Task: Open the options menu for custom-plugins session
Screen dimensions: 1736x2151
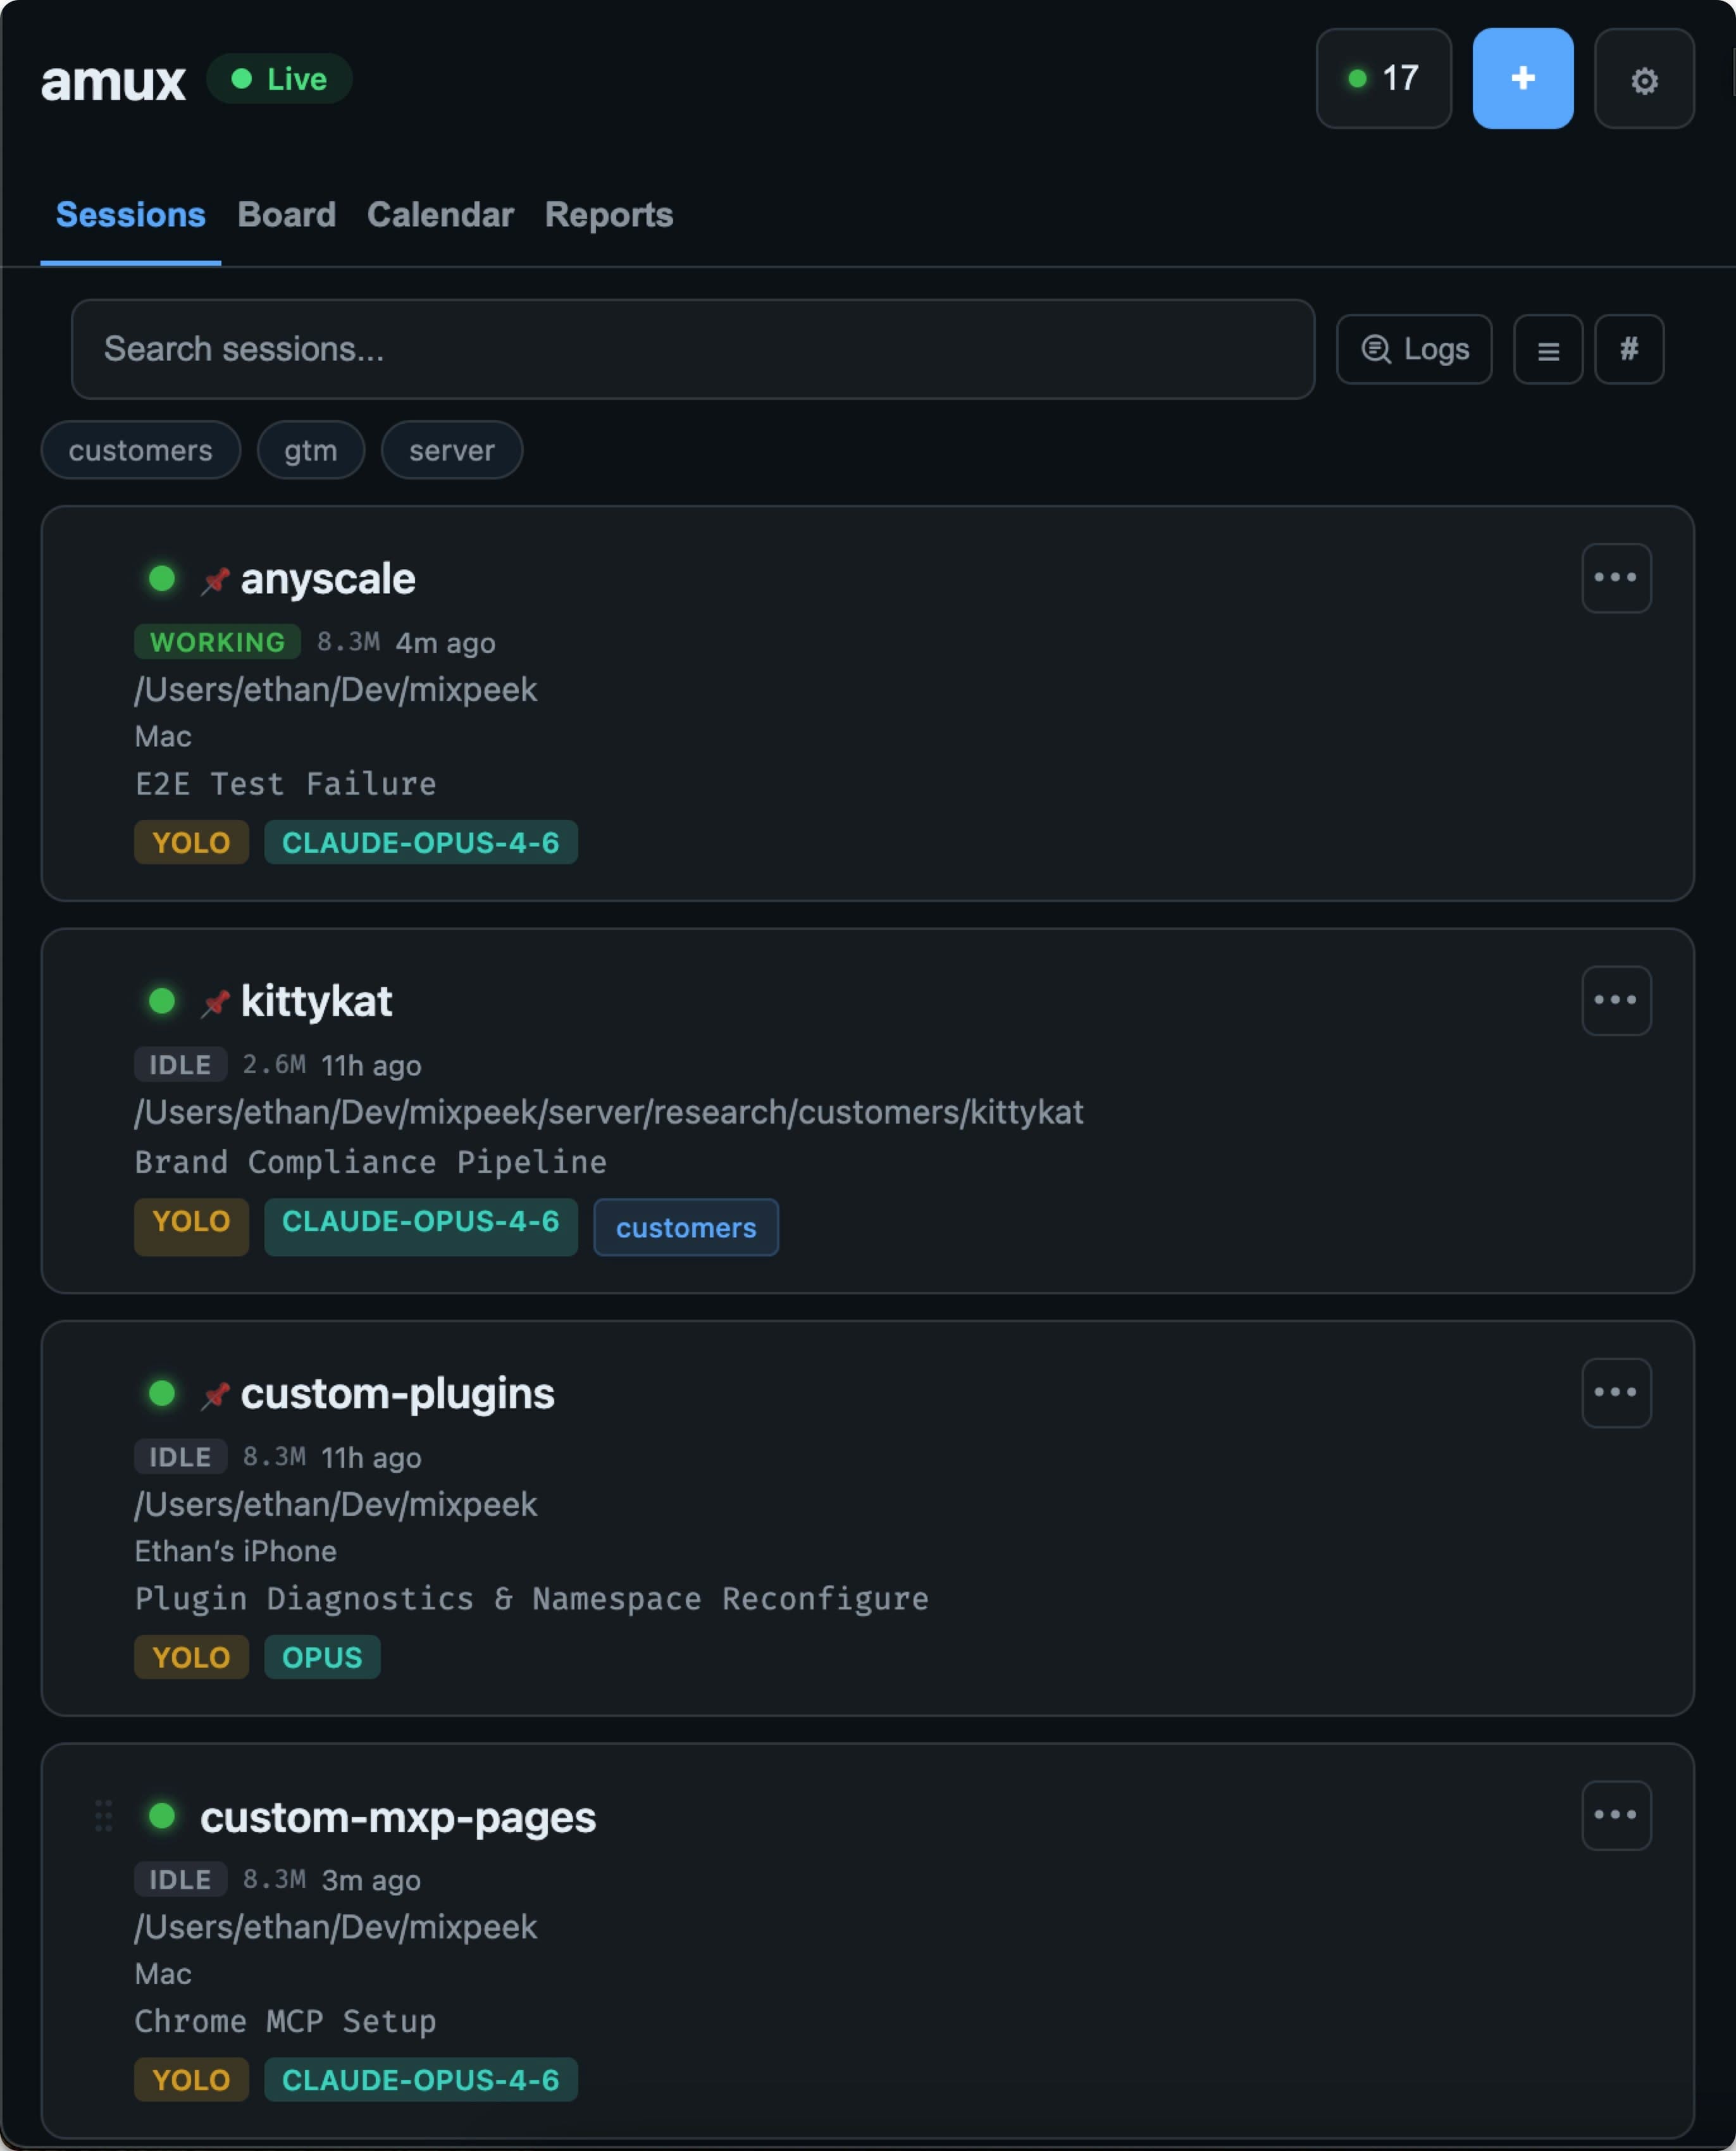Action: click(1616, 1391)
